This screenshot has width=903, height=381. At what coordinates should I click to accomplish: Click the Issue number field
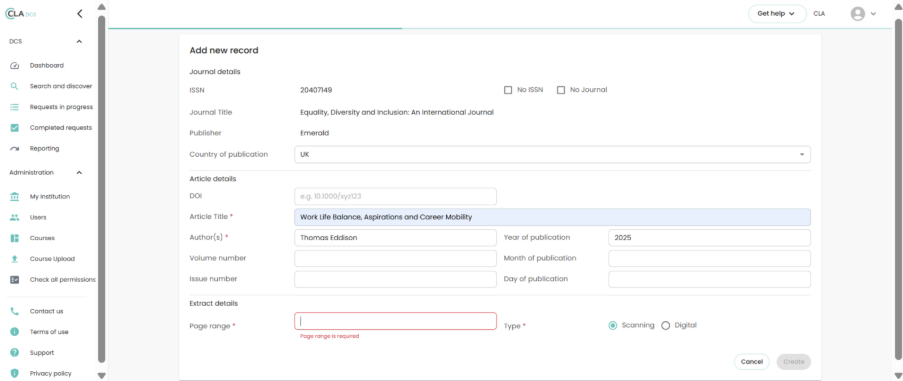[x=395, y=279]
